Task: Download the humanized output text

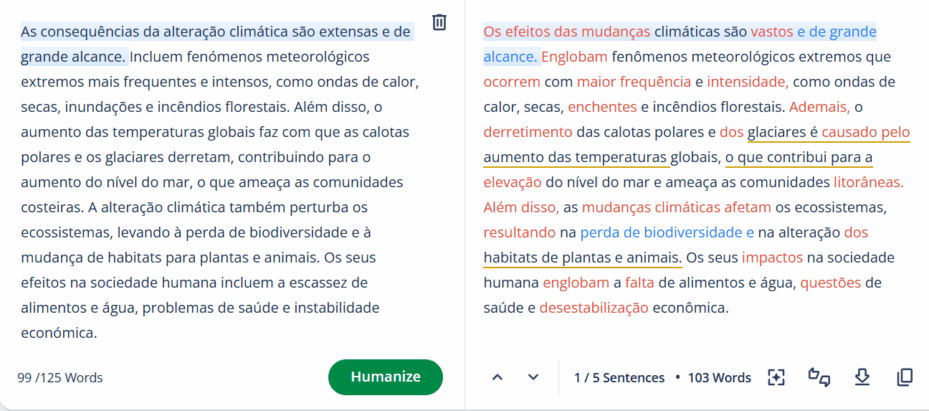Action: [862, 377]
